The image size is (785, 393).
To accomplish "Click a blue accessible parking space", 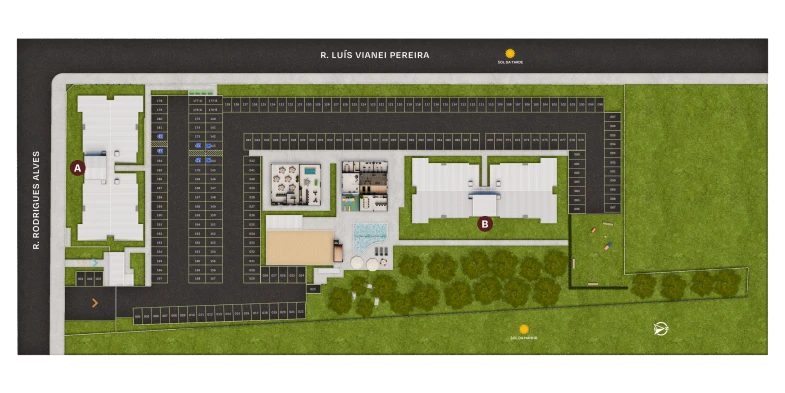I will click(x=160, y=136).
